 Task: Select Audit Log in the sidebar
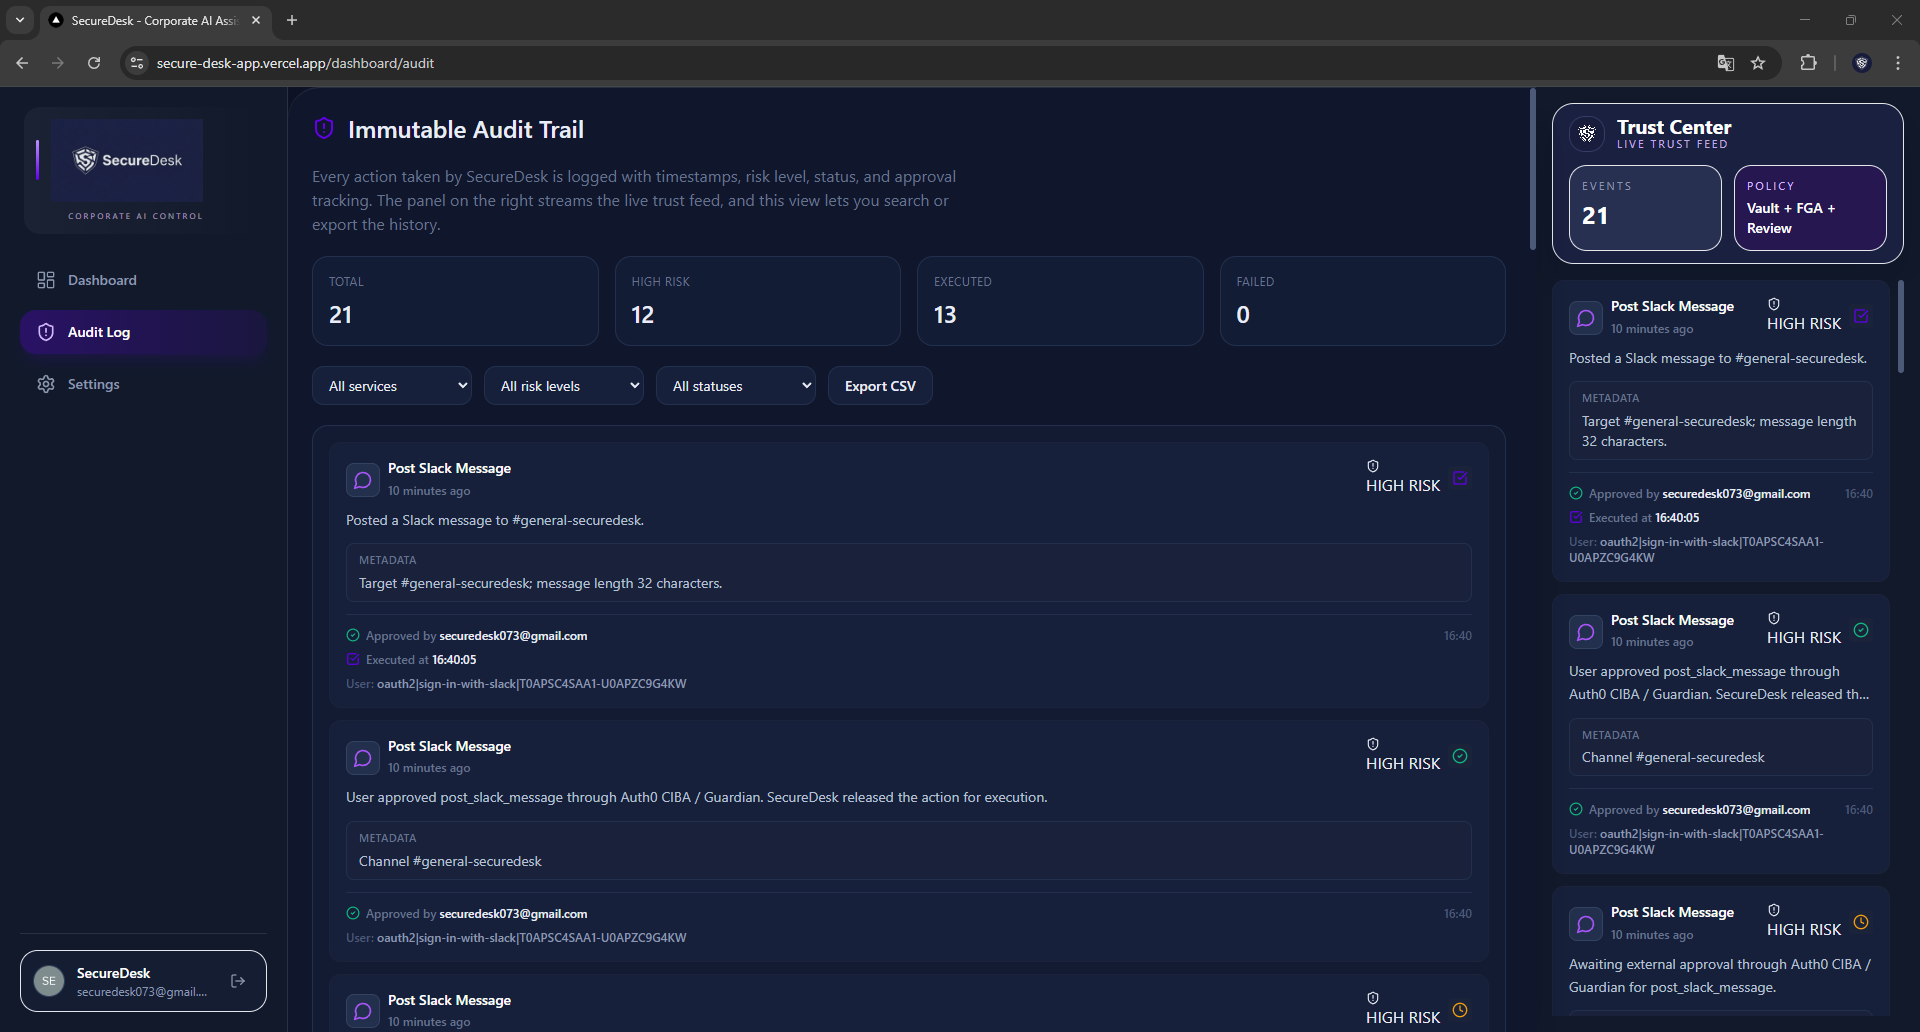pyautogui.click(x=143, y=332)
